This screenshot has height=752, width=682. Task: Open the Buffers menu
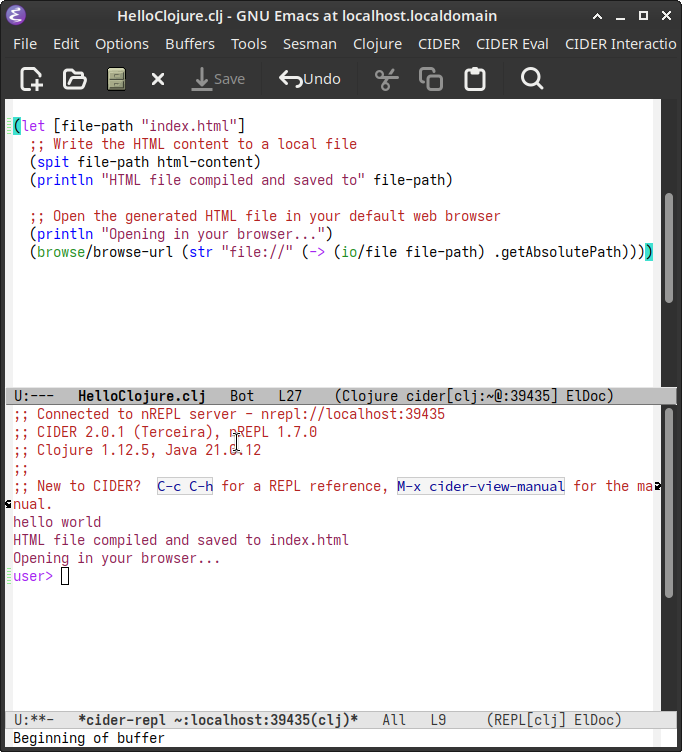tap(190, 44)
